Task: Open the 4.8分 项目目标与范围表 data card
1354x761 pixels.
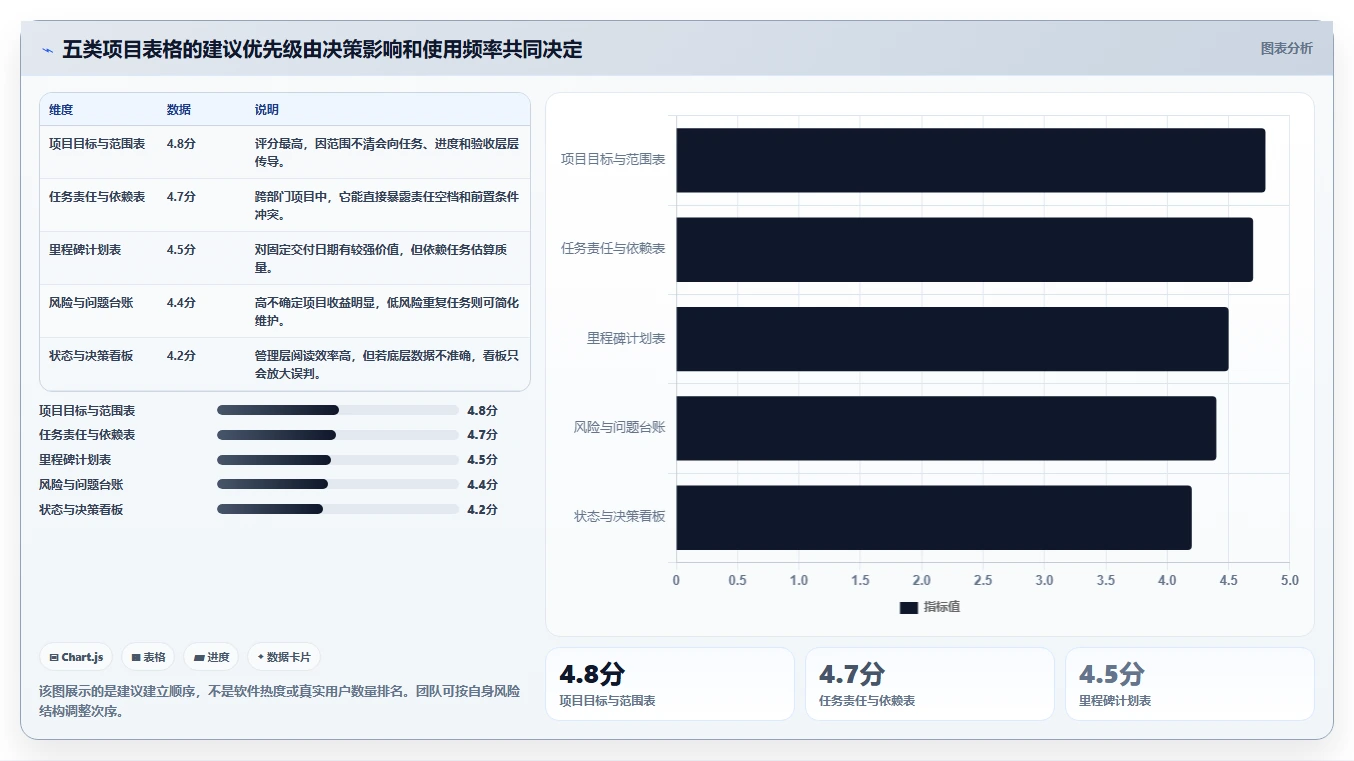Action: [670, 684]
